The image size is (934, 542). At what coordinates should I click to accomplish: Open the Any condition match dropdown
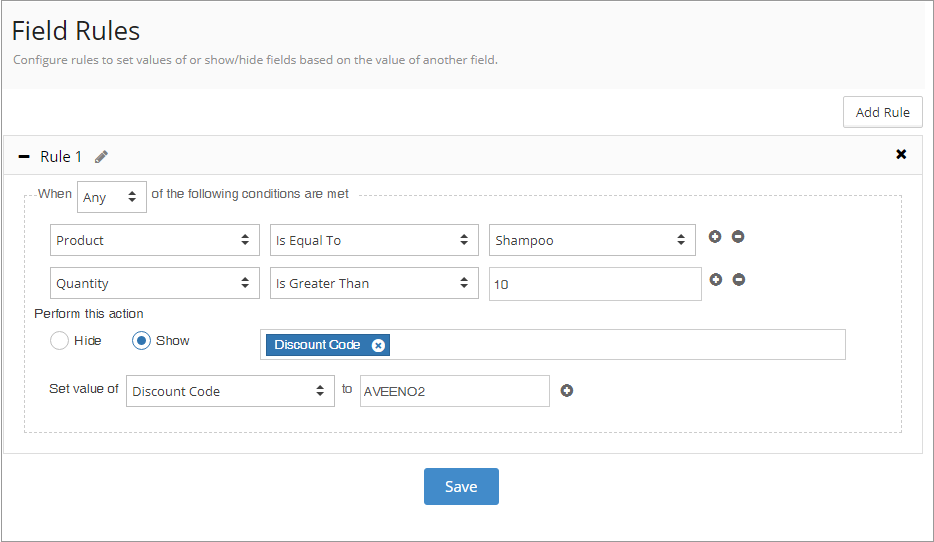point(111,198)
